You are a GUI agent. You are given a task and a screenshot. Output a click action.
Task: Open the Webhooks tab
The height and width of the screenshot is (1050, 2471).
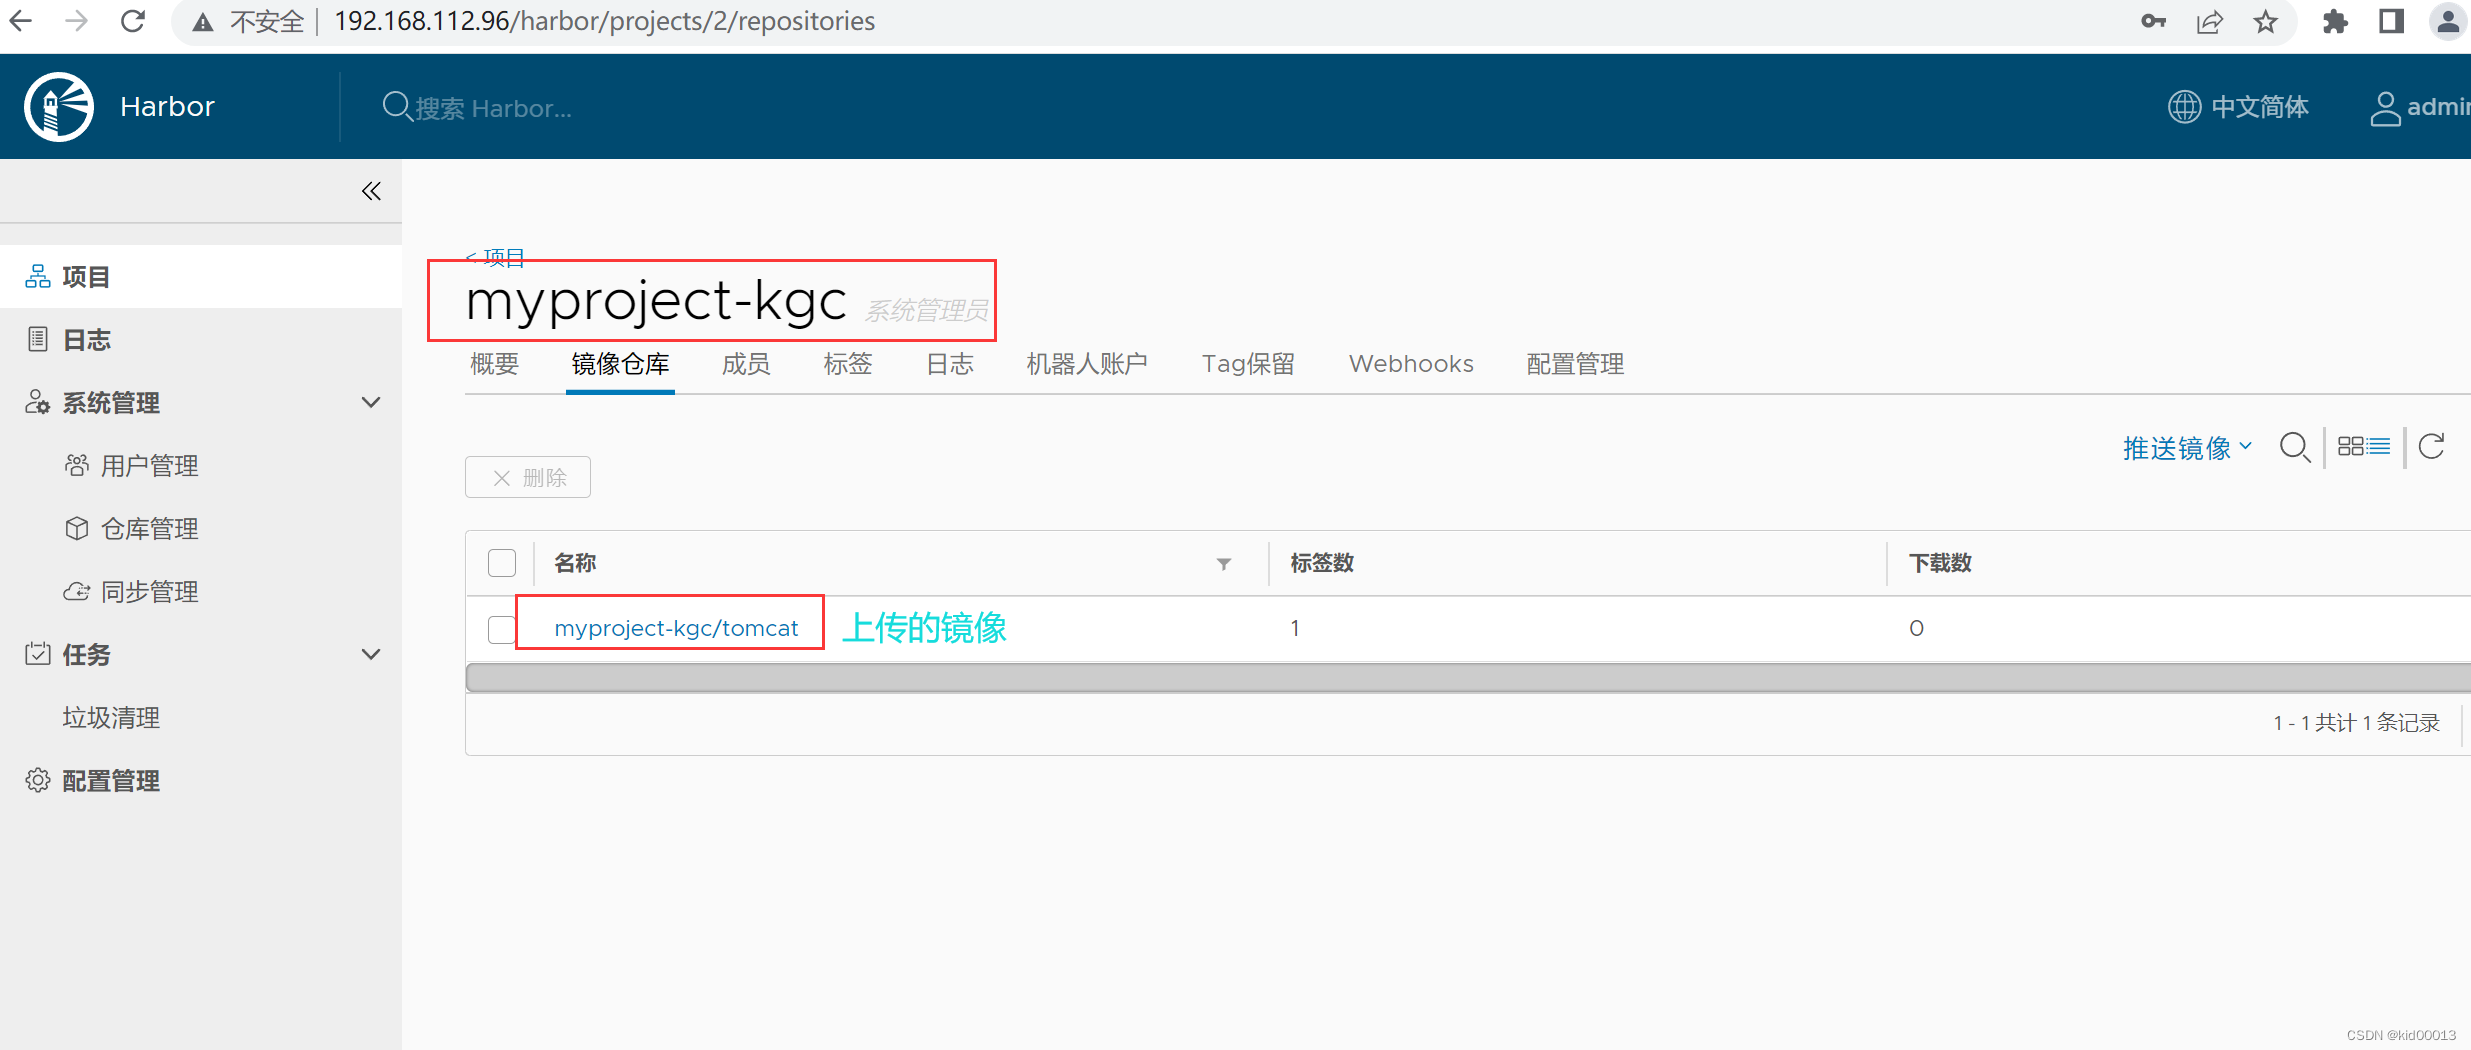pyautogui.click(x=1410, y=363)
